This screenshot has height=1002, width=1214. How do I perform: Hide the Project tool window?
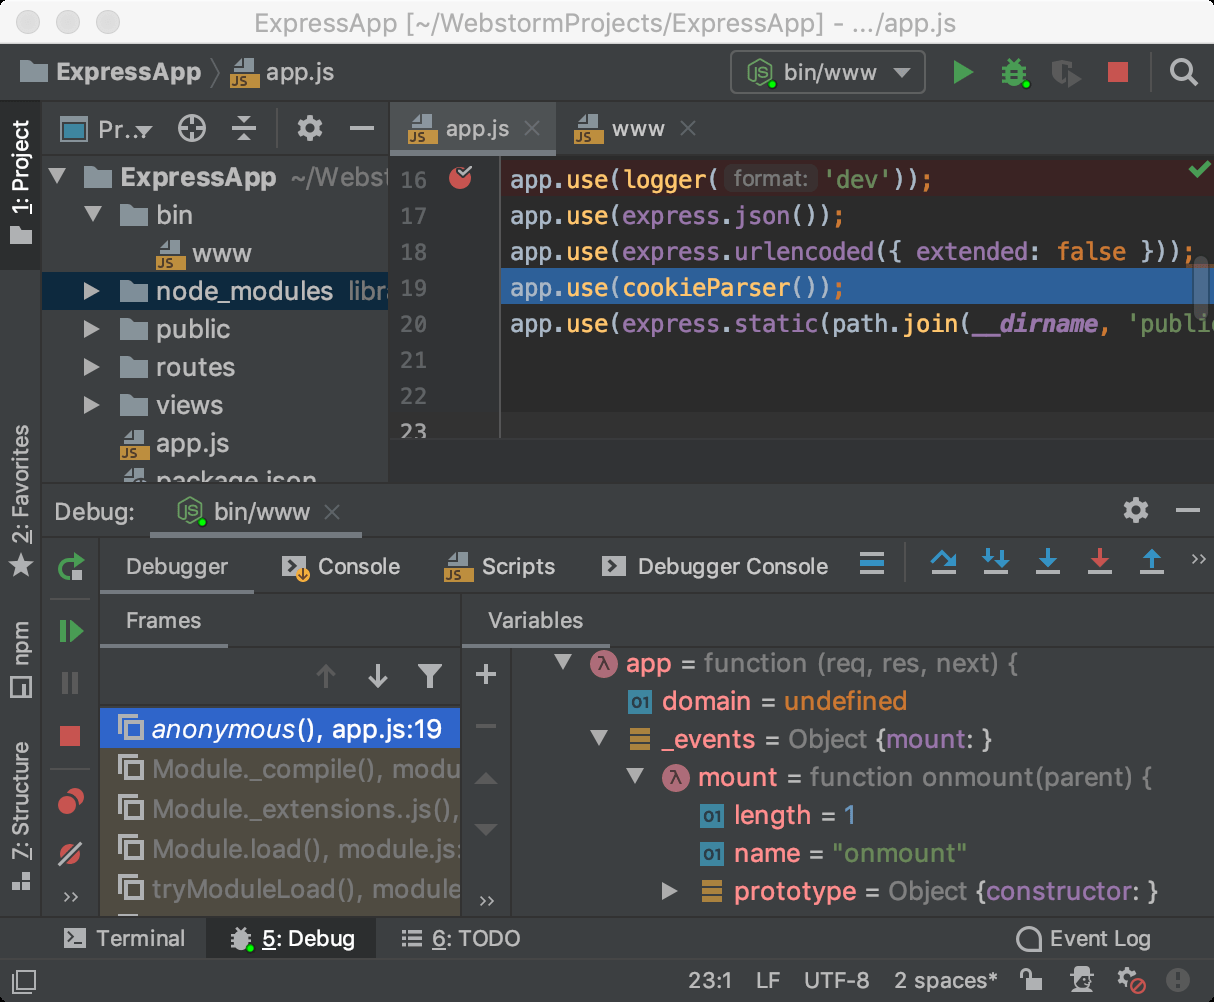362,128
